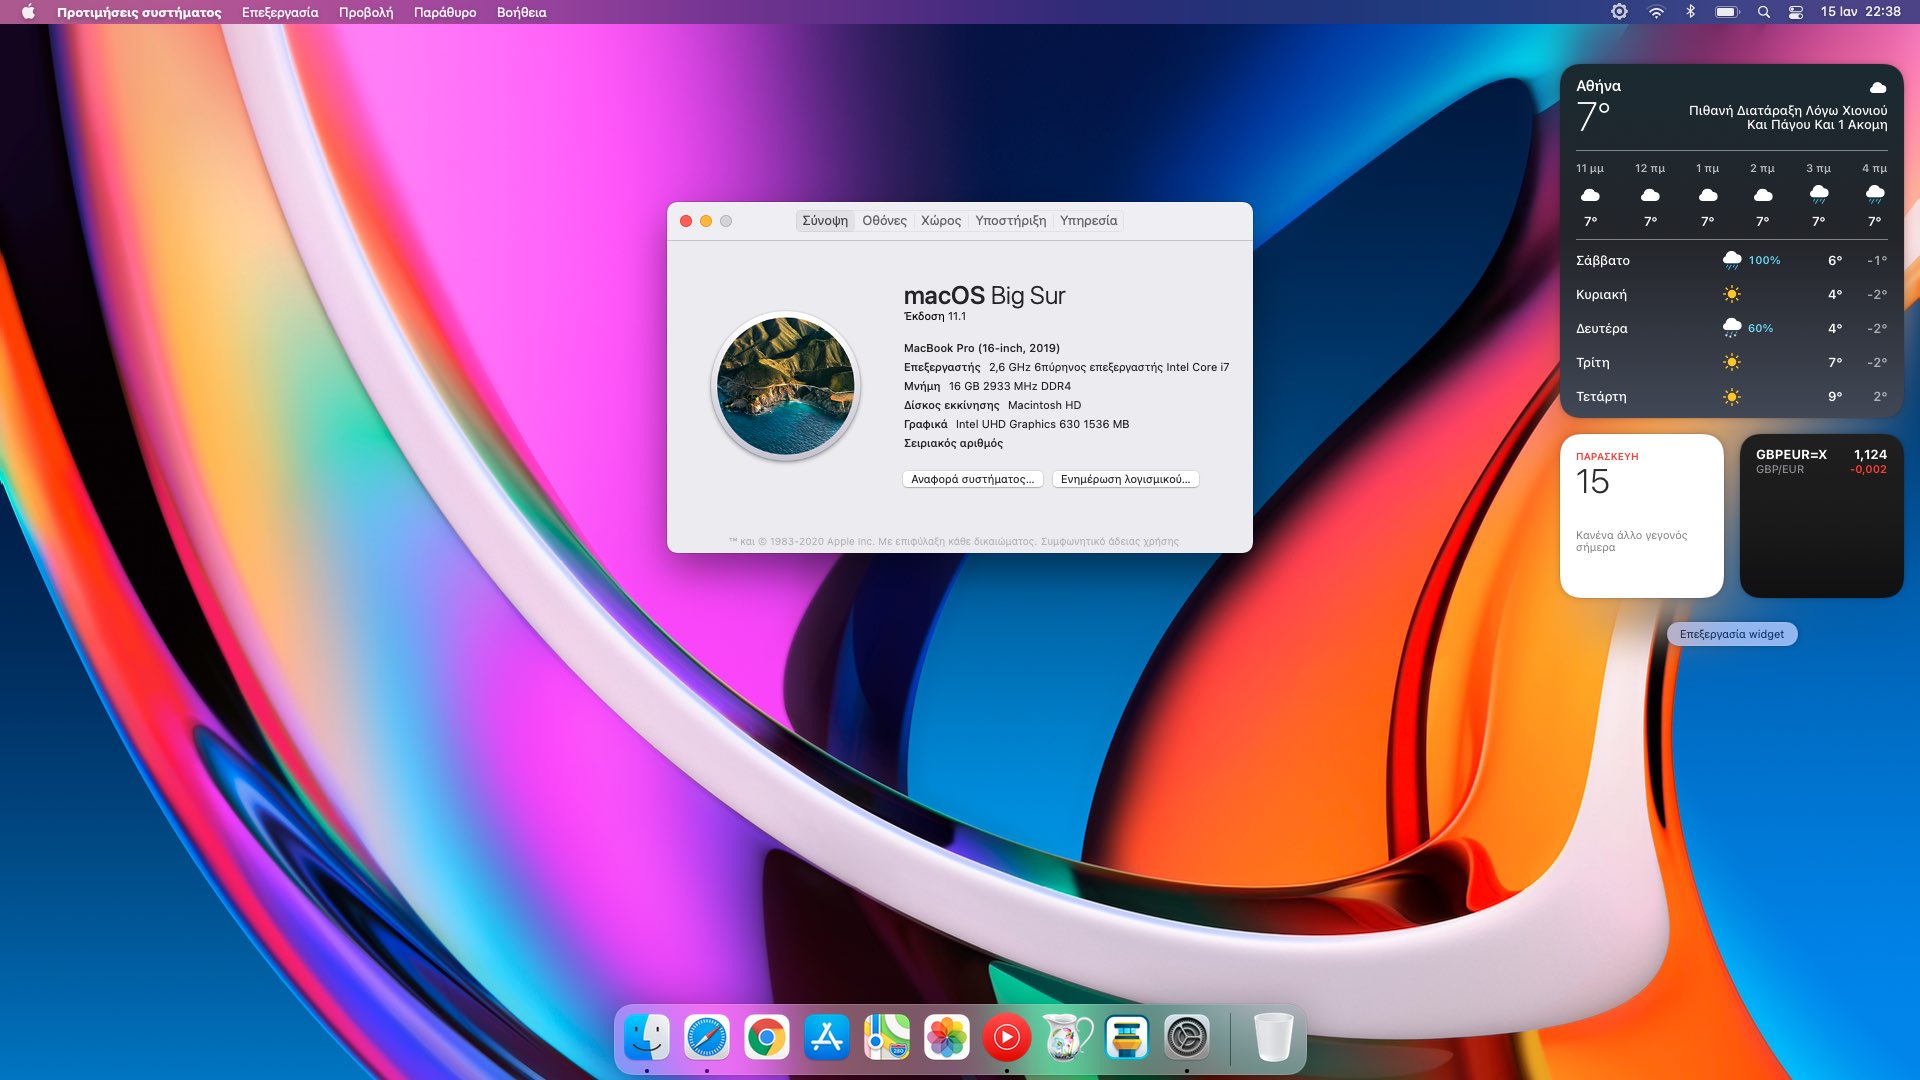1920x1080 pixels.
Task: Switch to the Χώρος tab
Action: [941, 220]
